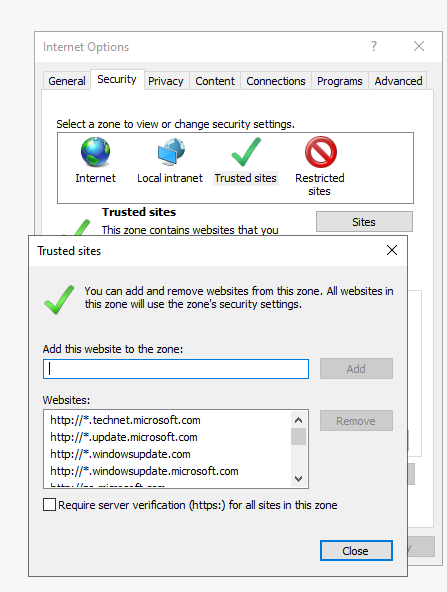Select http://*.technet.microsoft.com in the list
Image resolution: width=447 pixels, height=592 pixels.
point(125,420)
